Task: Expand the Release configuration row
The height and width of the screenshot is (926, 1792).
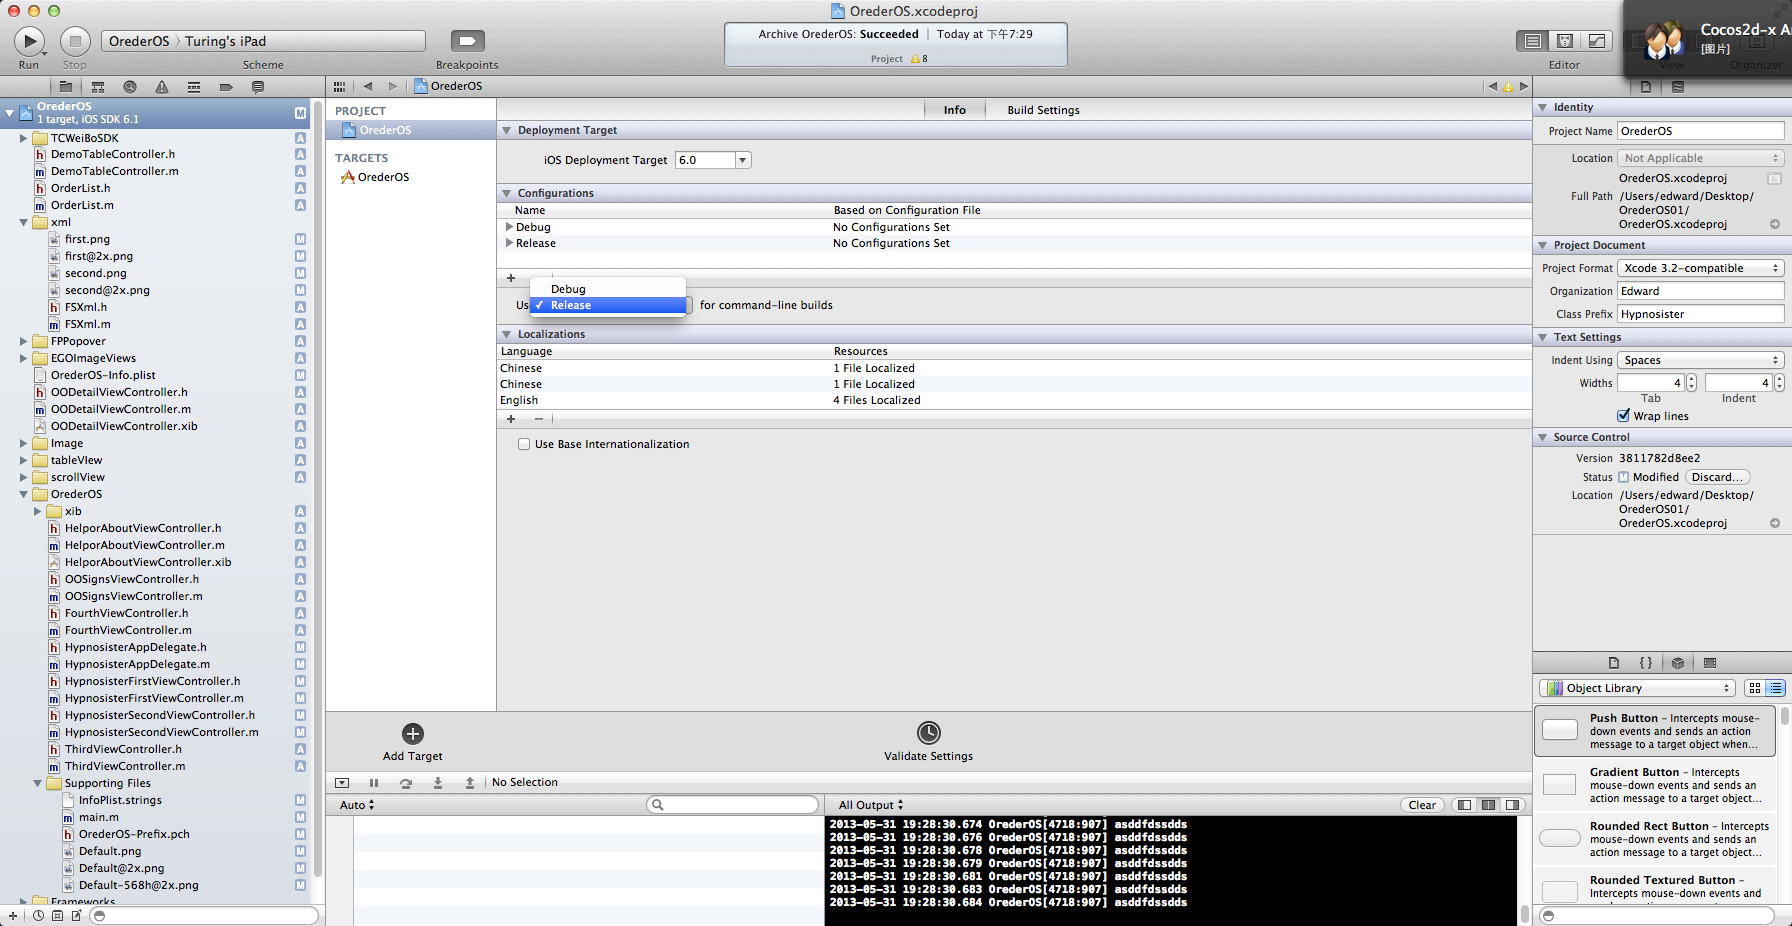Action: [x=509, y=243]
